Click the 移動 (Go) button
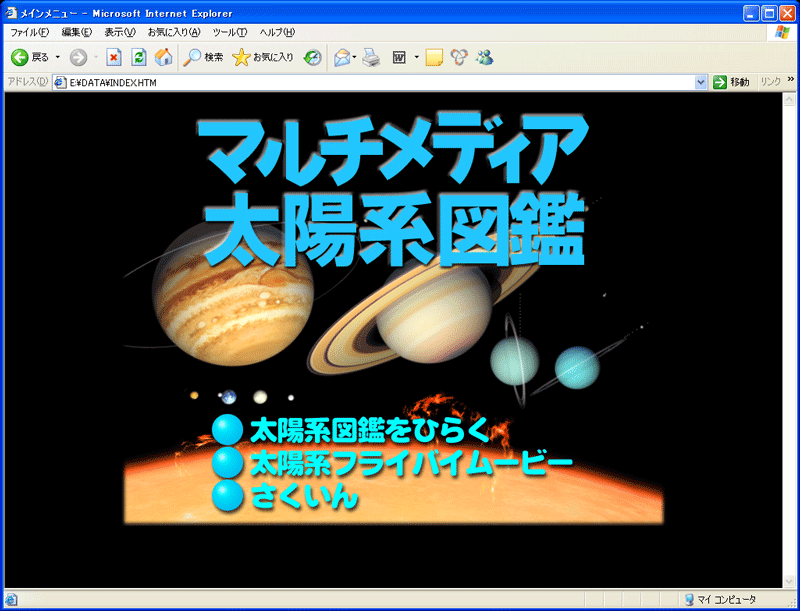Viewport: 800px width, 611px height. click(x=732, y=83)
